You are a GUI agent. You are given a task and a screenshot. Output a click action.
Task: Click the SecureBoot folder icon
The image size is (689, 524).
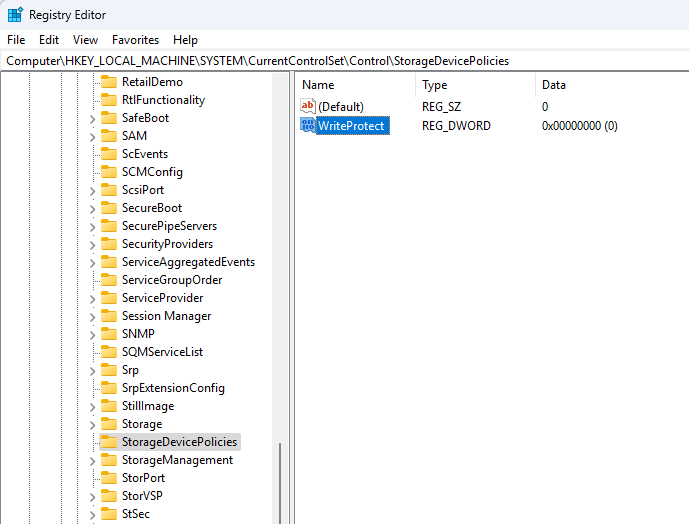(x=109, y=208)
